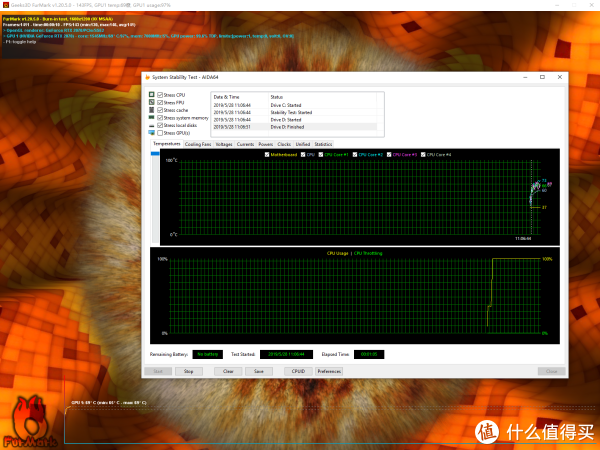The width and height of the screenshot is (600, 450).
Task: Select the Statistics tab
Action: 323,144
